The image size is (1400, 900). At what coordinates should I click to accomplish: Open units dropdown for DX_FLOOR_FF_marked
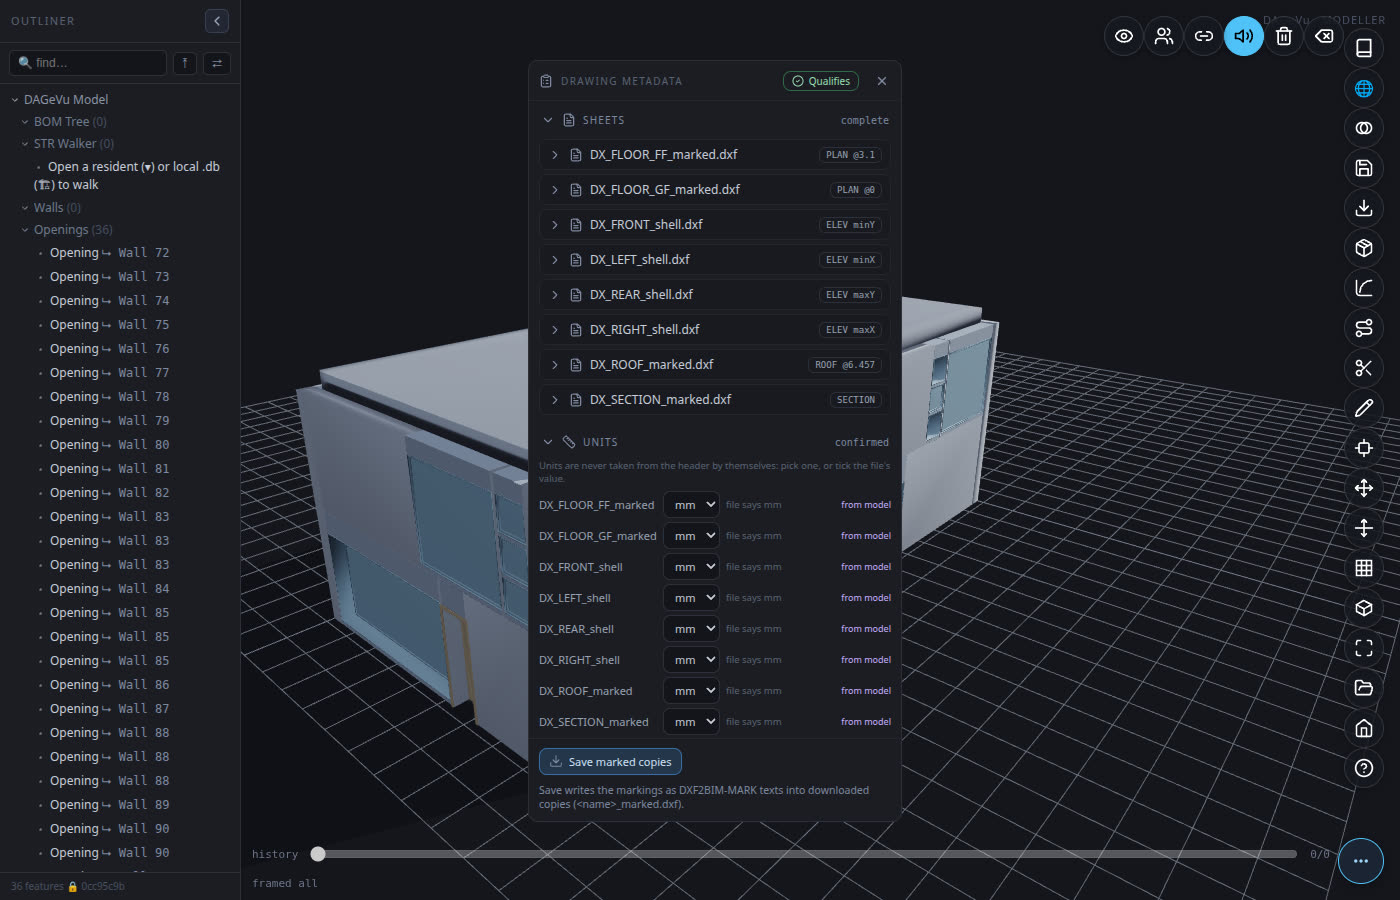coord(691,505)
